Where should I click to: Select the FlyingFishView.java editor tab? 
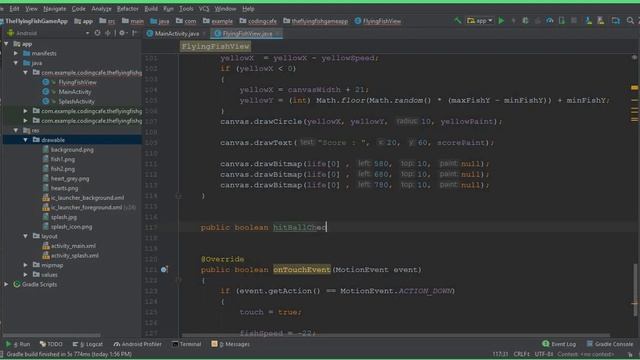tap(247, 33)
